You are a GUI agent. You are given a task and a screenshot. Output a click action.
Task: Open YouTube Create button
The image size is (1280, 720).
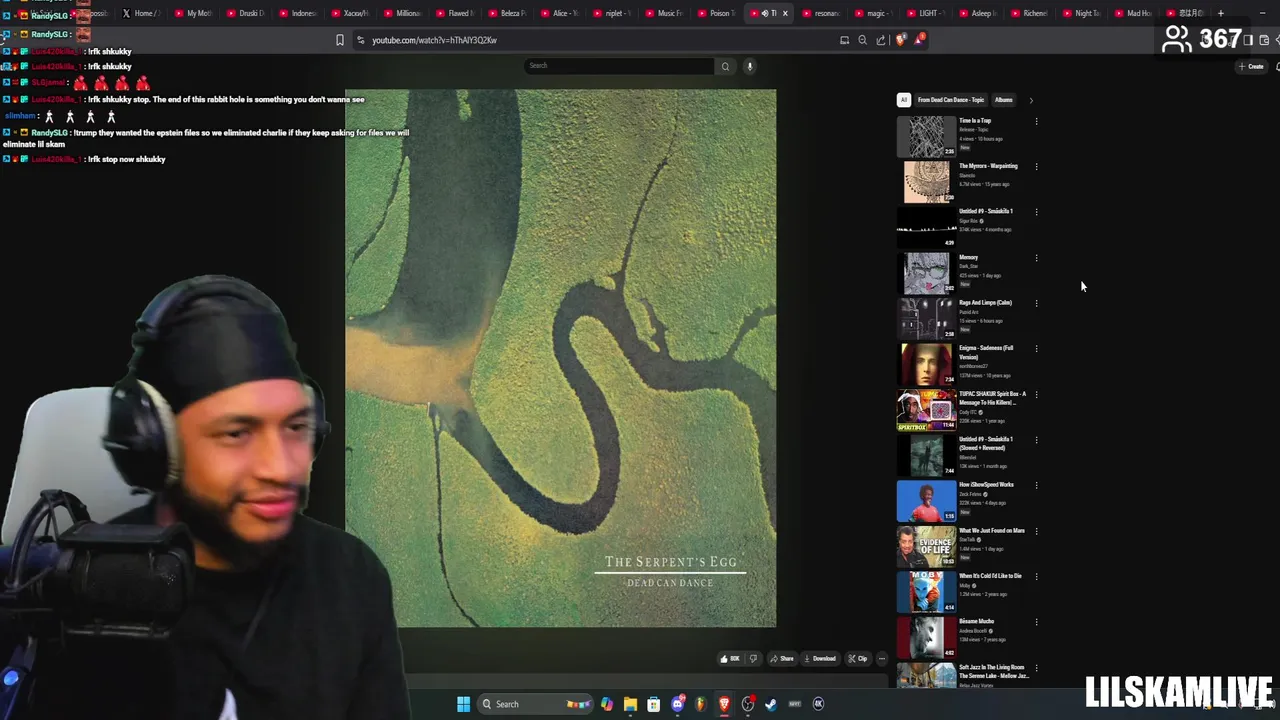[1250, 66]
